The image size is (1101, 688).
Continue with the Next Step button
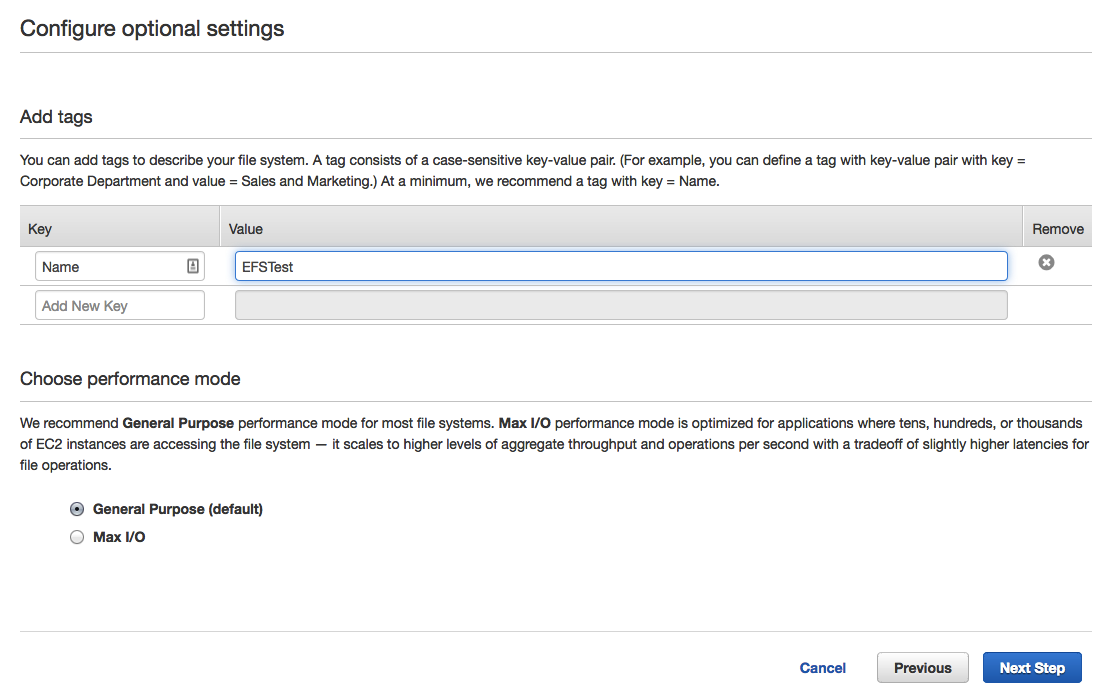click(1032, 668)
